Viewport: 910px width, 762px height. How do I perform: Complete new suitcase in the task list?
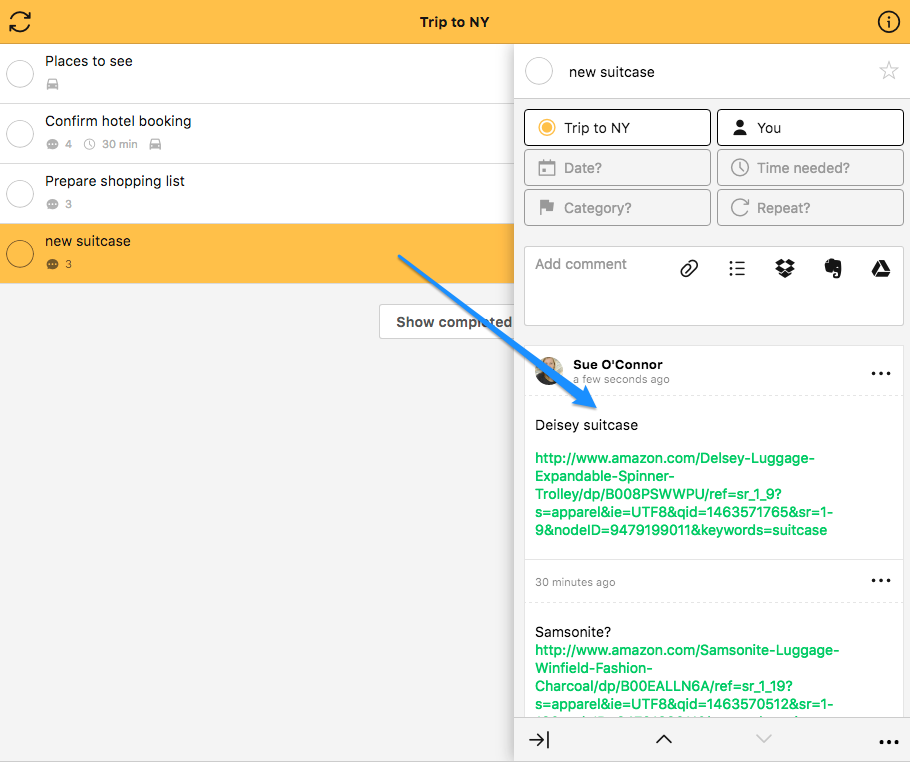pos(20,254)
